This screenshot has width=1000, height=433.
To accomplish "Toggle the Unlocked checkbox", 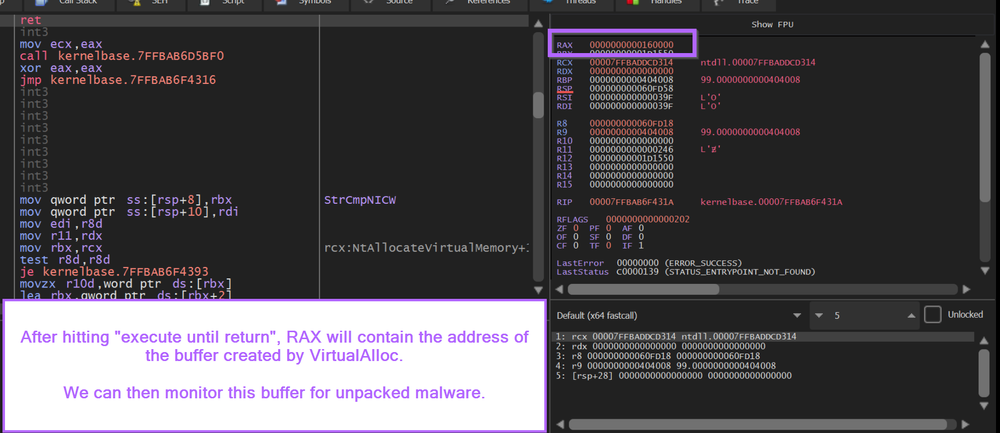I will pos(933,315).
